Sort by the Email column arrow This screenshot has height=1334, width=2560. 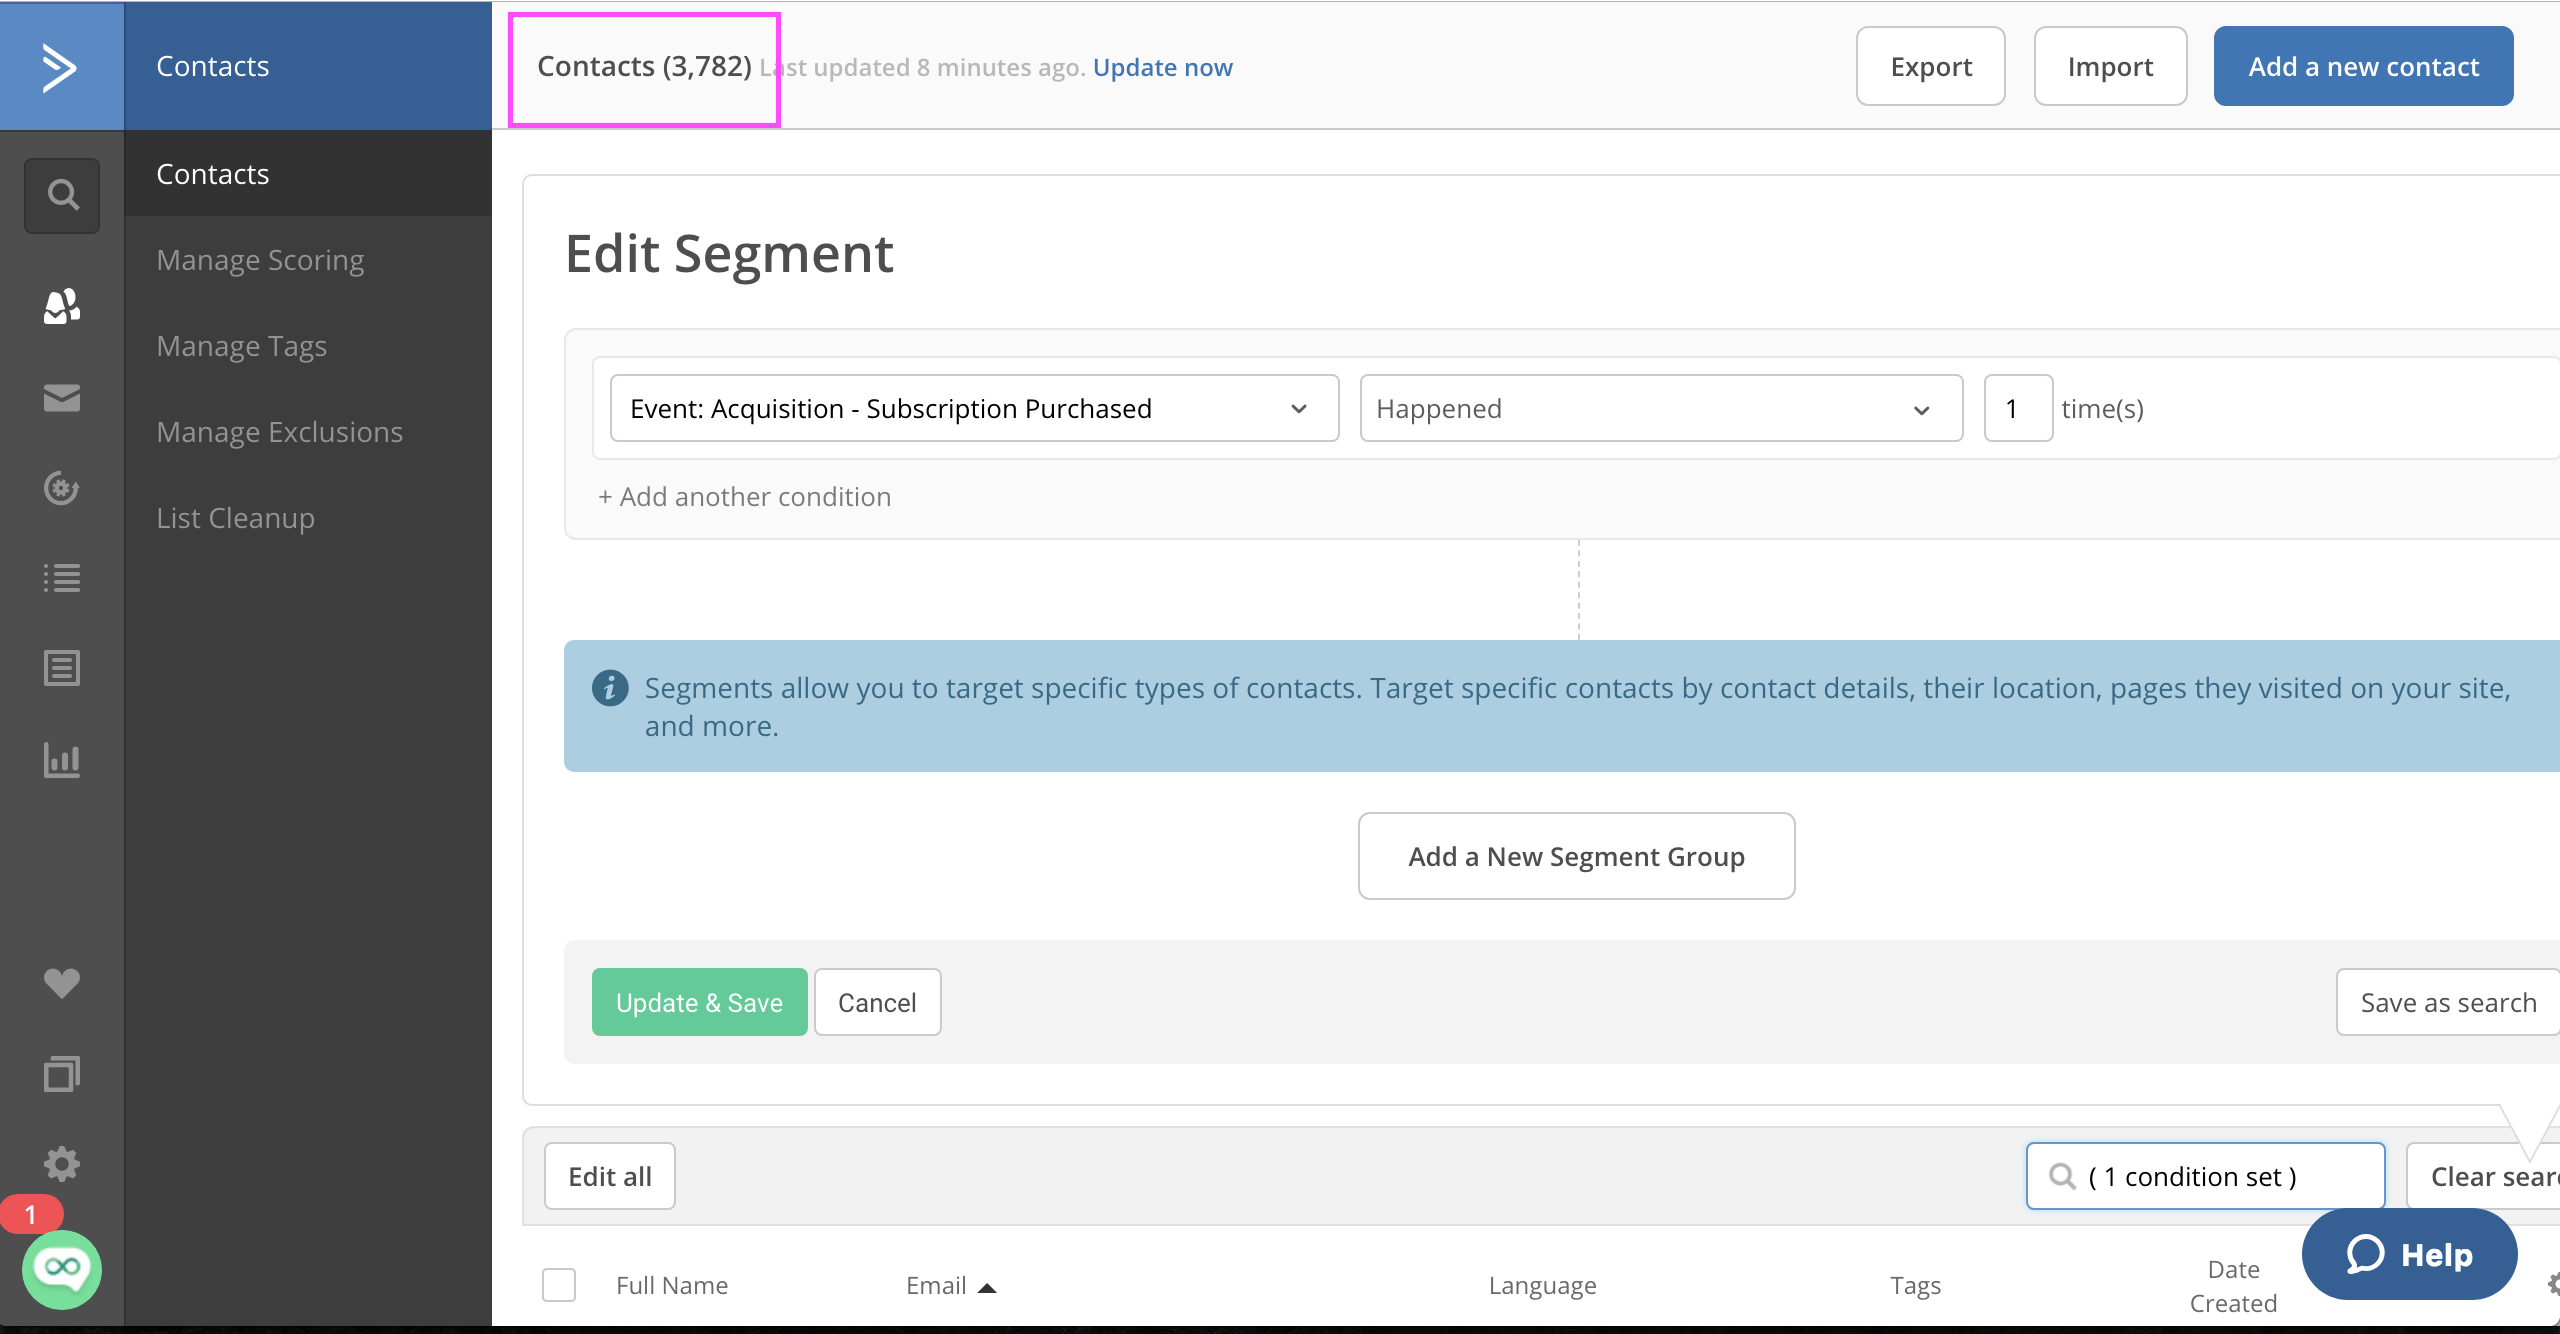coord(987,1287)
